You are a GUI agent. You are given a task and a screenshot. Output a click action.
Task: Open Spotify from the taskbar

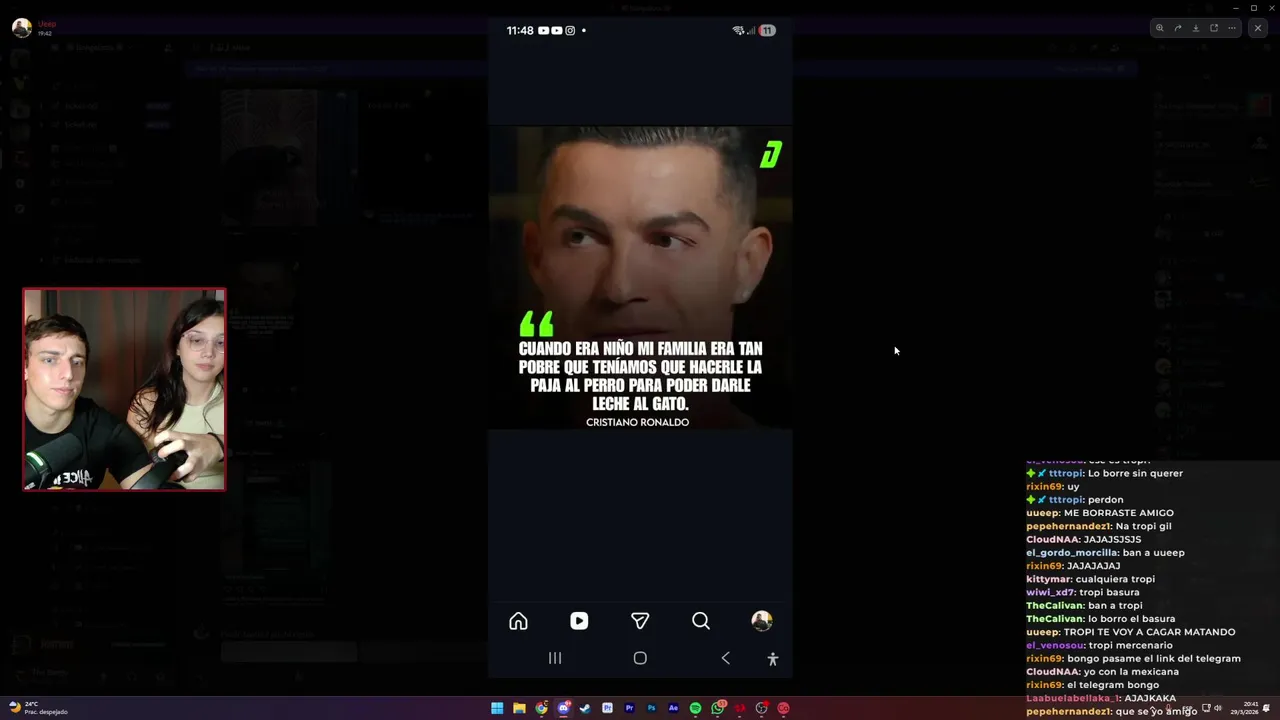tap(695, 708)
